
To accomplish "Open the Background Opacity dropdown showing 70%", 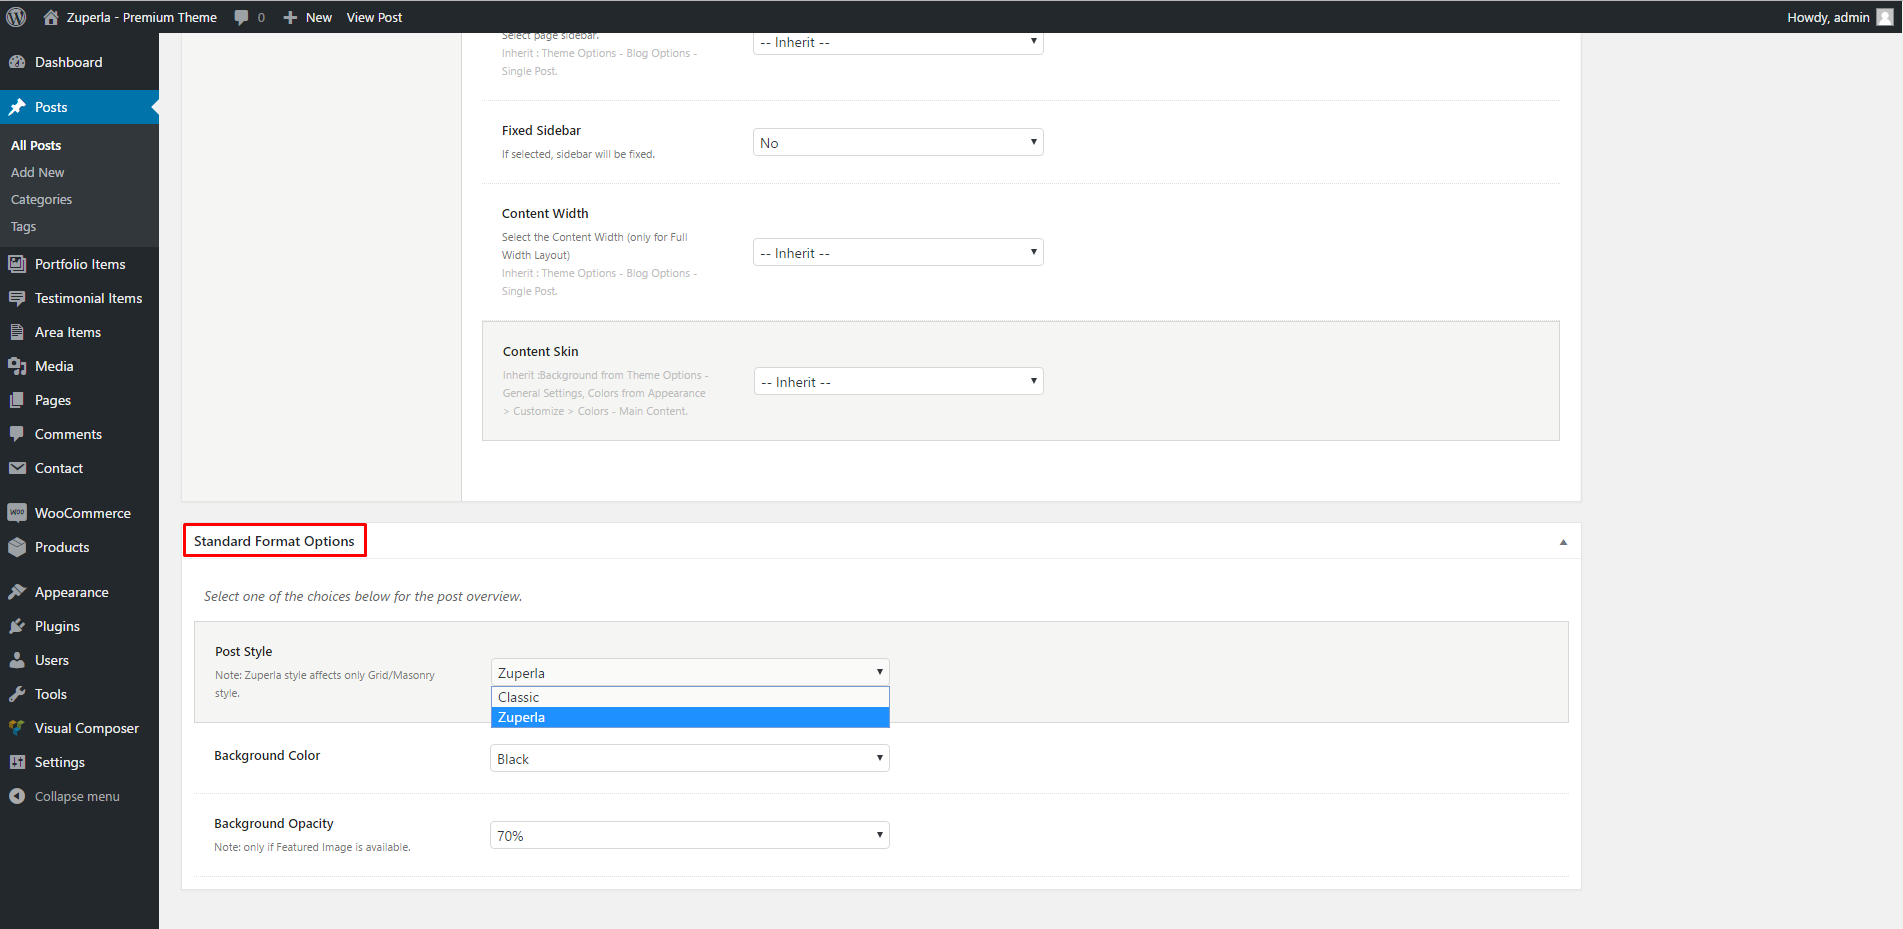I will 690,835.
